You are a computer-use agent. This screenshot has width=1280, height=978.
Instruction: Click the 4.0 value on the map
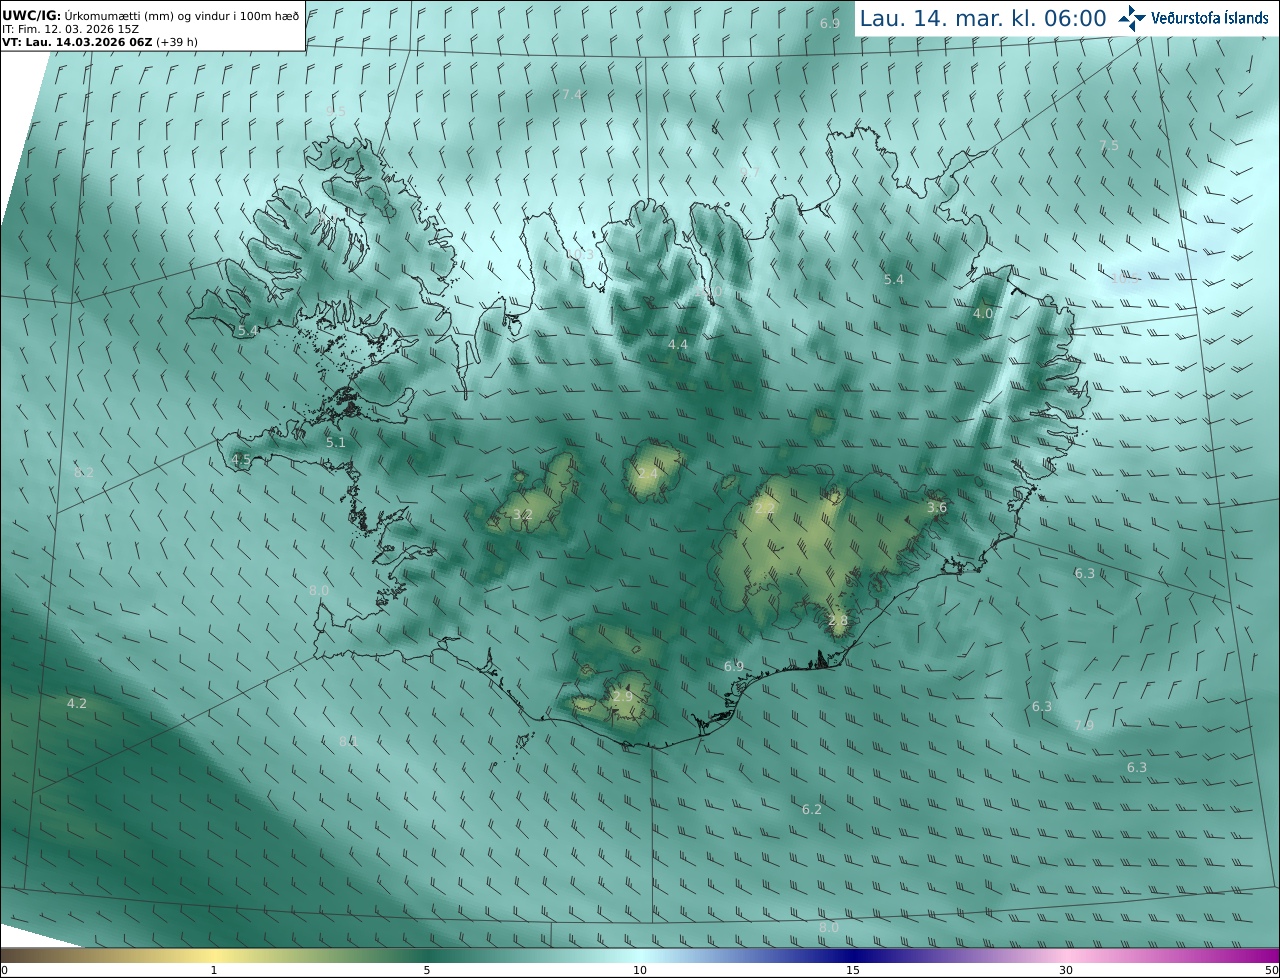983,313
